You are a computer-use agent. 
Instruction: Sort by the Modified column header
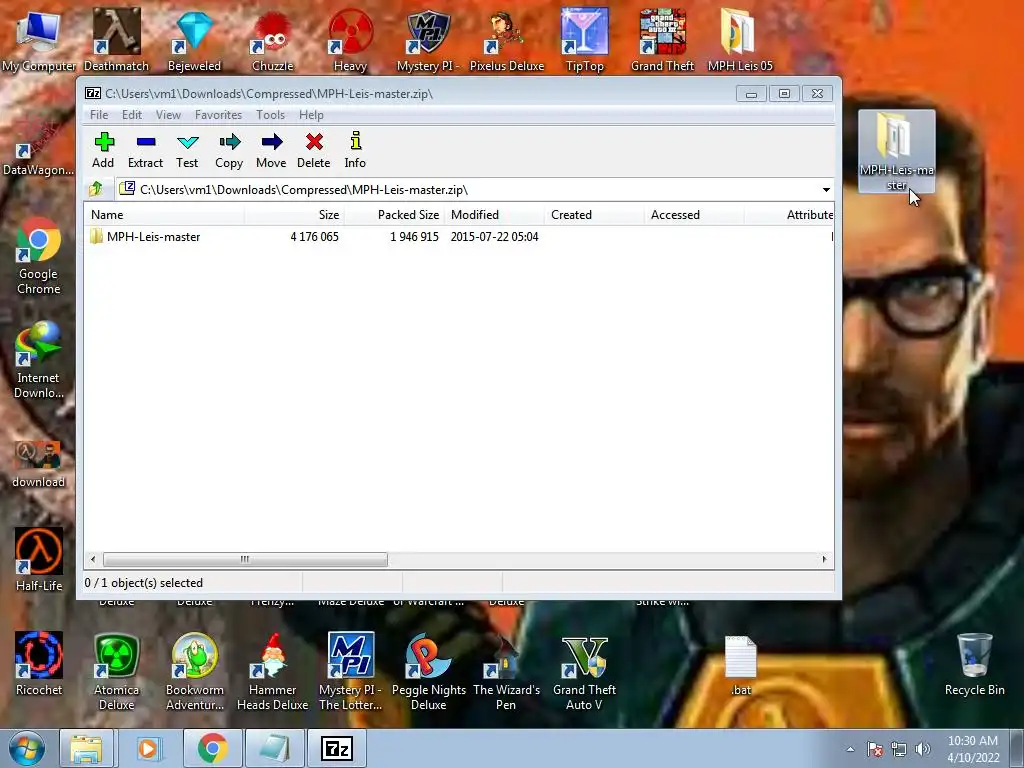coord(494,215)
